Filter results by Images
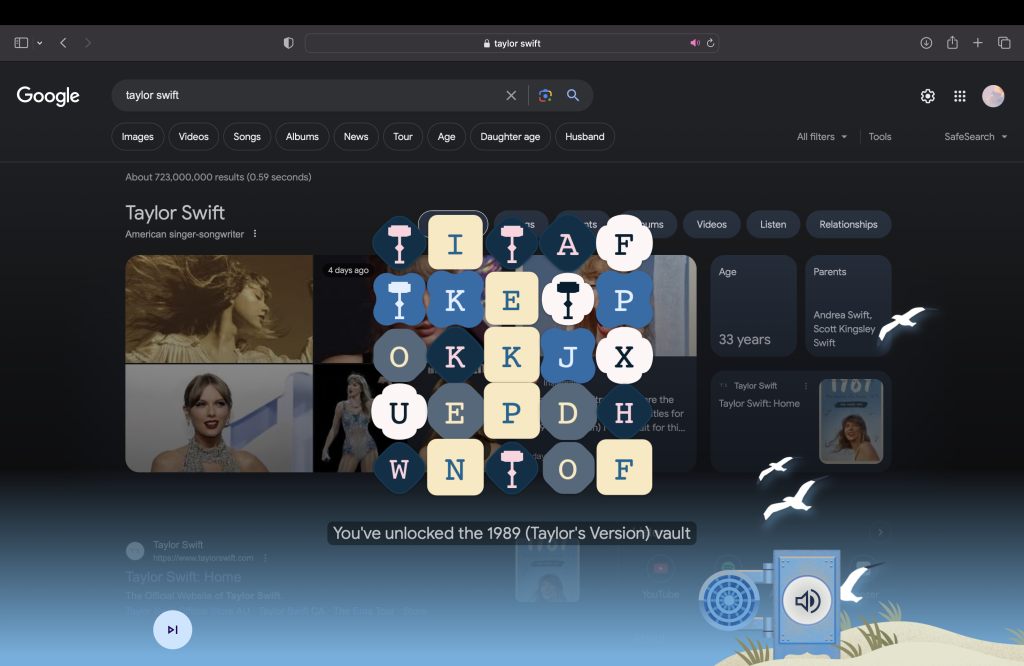 pyautogui.click(x=138, y=136)
